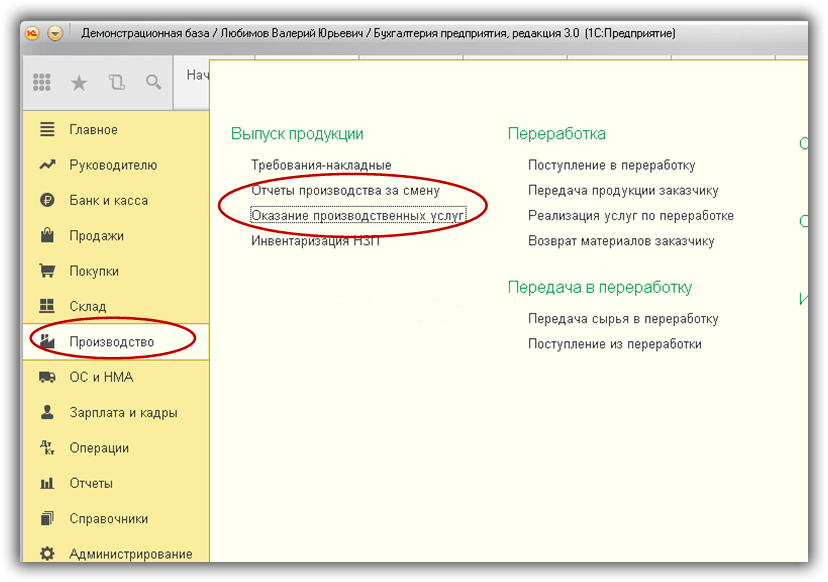Open the Главное section
828x582 pixels.
(x=93, y=129)
